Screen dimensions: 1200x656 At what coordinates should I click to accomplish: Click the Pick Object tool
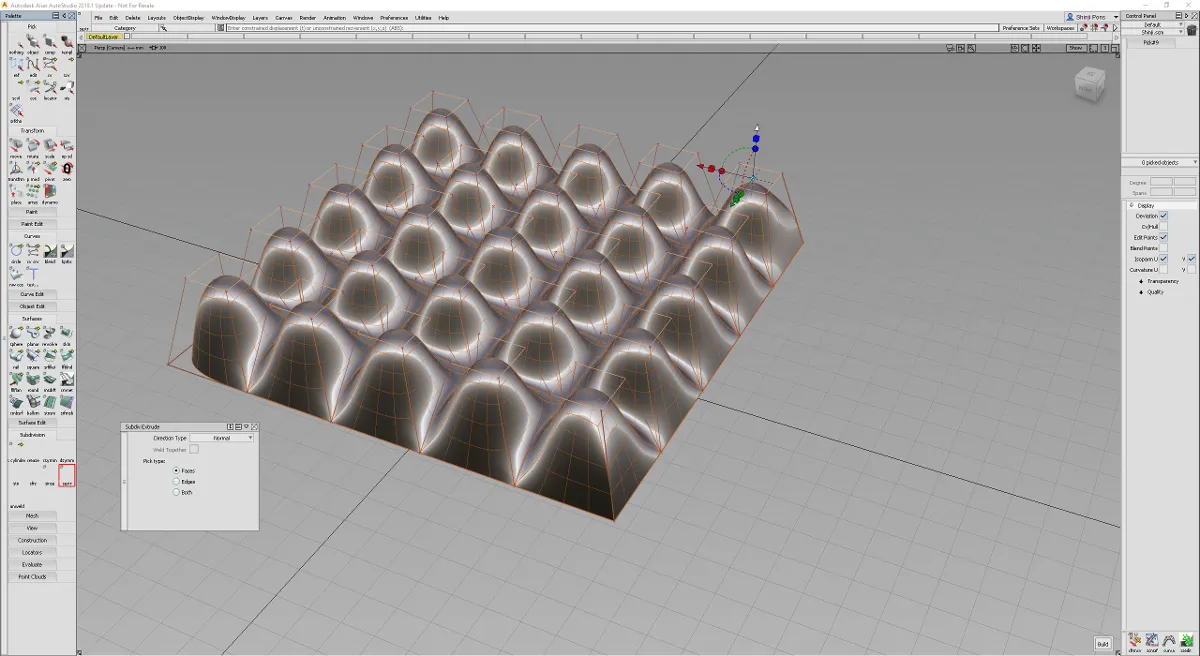(33, 42)
